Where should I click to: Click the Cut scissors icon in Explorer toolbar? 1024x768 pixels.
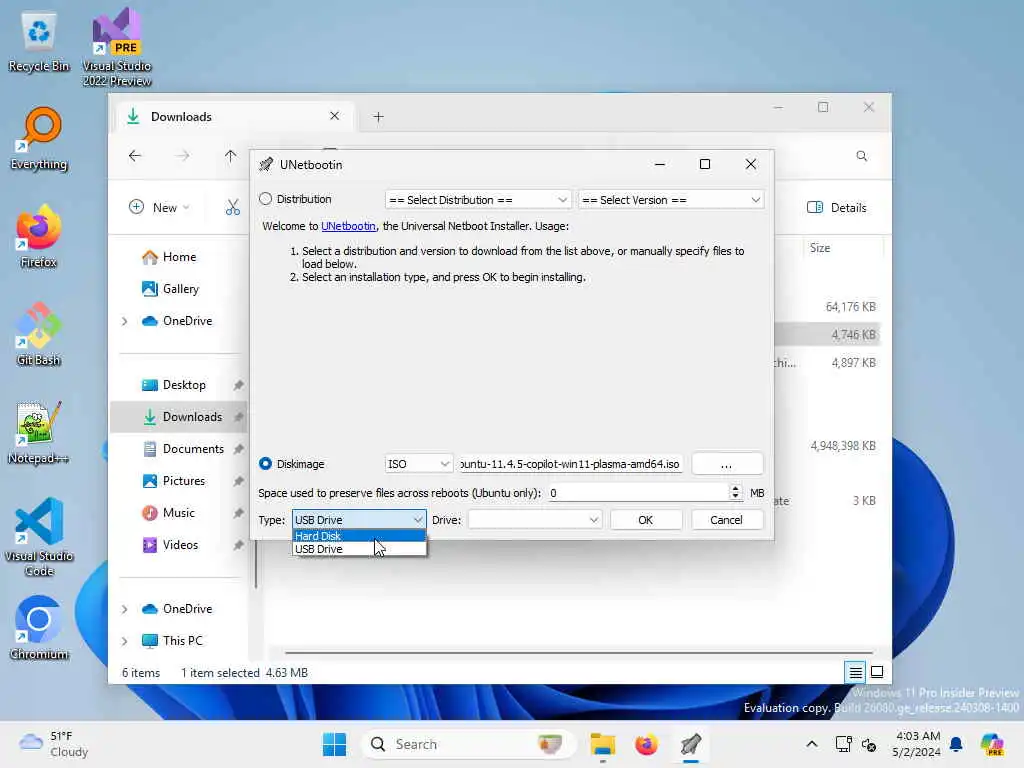click(232, 208)
